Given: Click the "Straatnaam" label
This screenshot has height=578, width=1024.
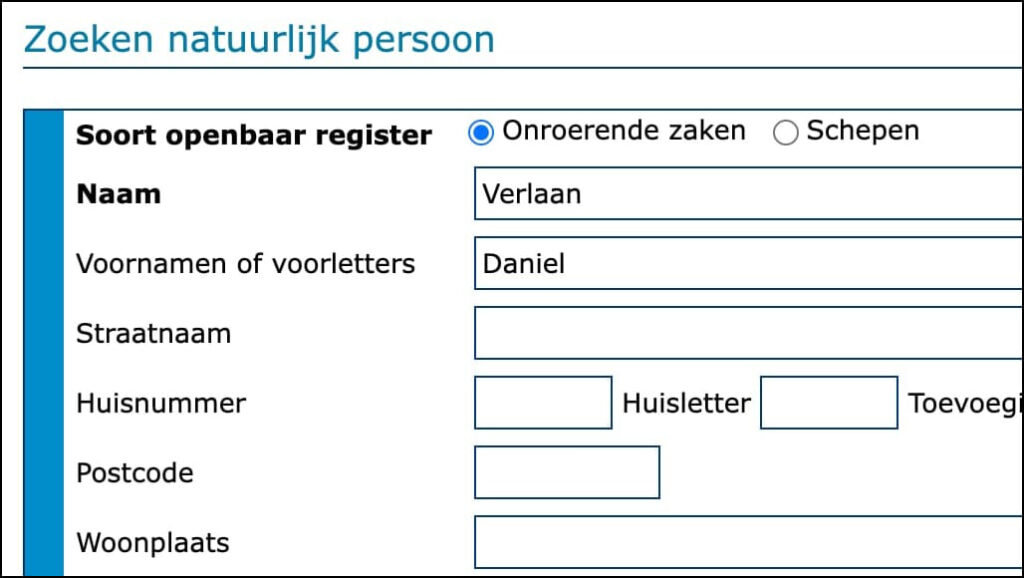Looking at the screenshot, I should point(153,334).
